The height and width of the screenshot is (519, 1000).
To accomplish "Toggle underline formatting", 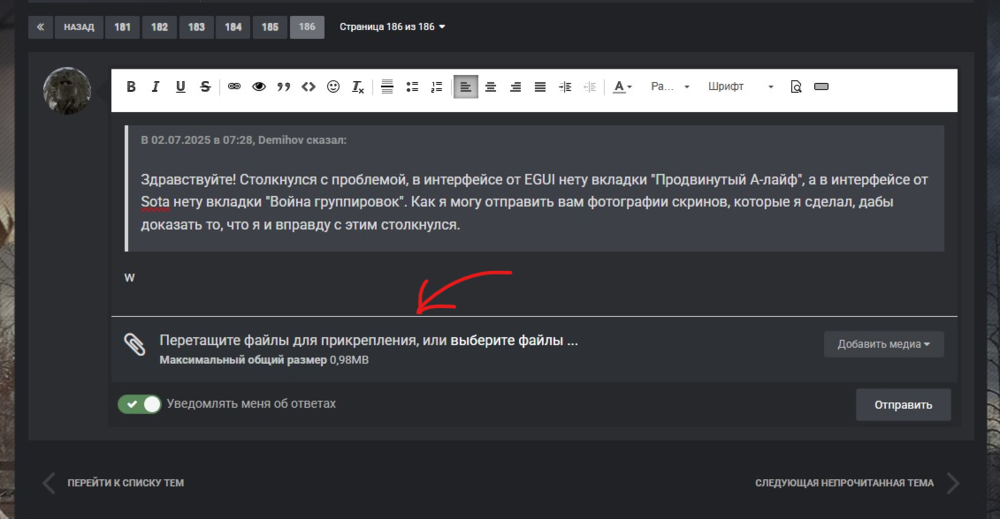I will (180, 87).
